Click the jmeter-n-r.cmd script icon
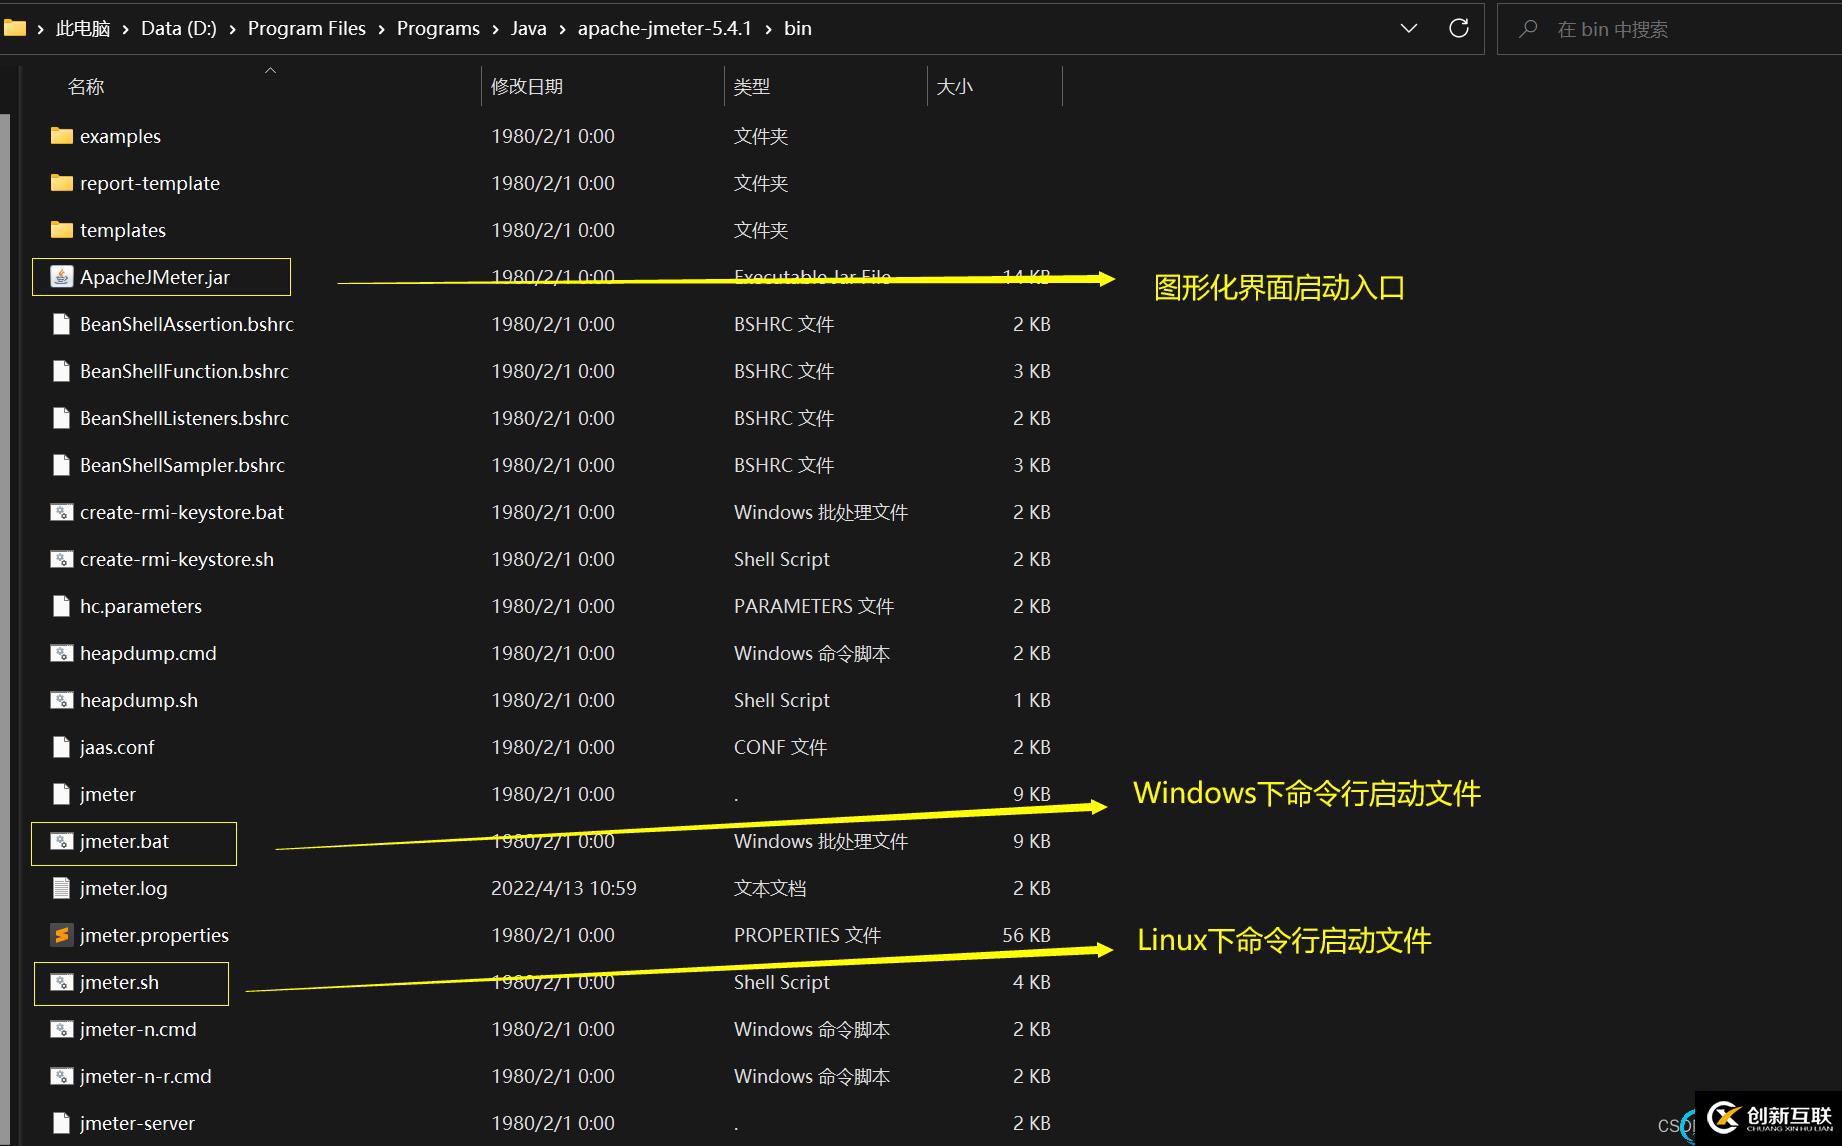 (x=62, y=1076)
